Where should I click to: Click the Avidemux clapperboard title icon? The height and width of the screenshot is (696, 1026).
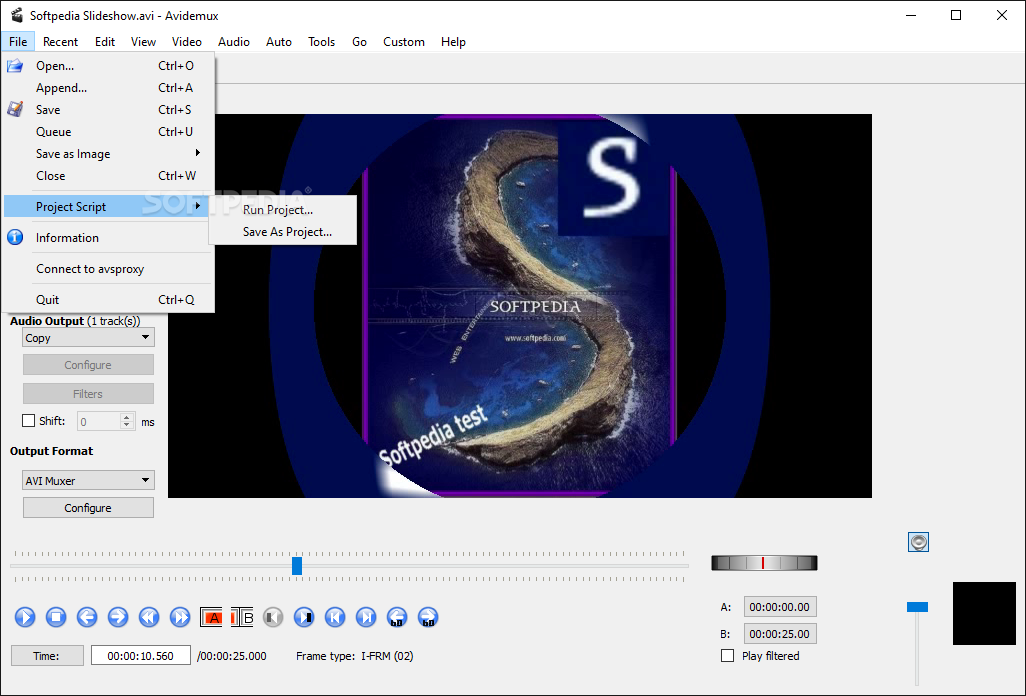pyautogui.click(x=16, y=15)
